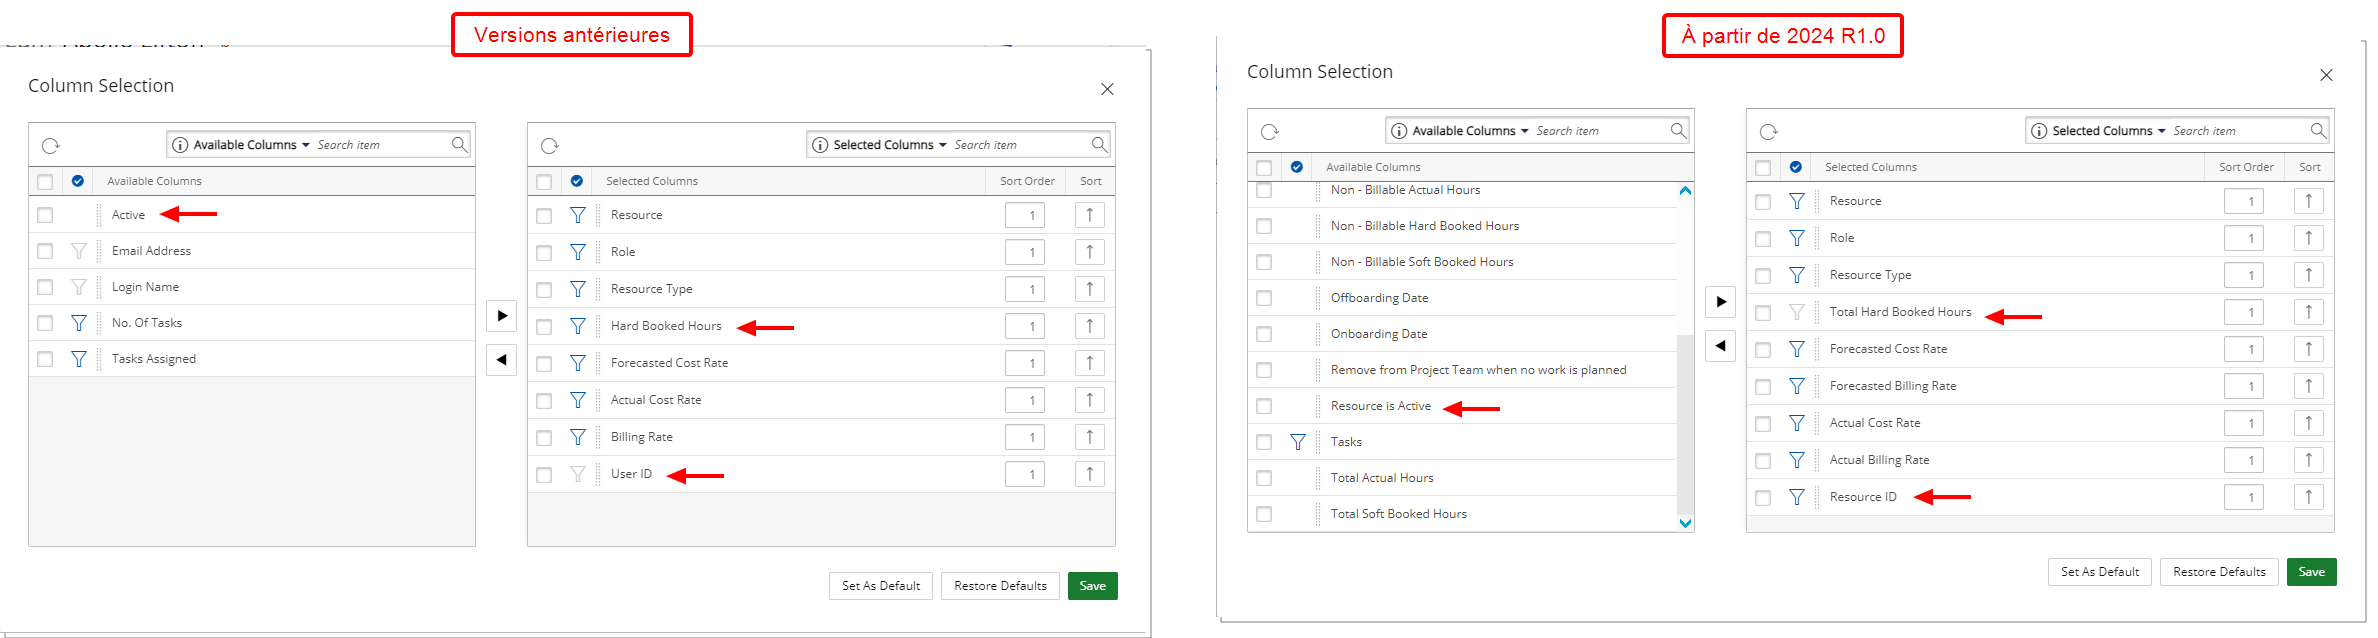The image size is (2378, 638).
Task: Click the Sort Order field for User ID
Action: 1024,474
